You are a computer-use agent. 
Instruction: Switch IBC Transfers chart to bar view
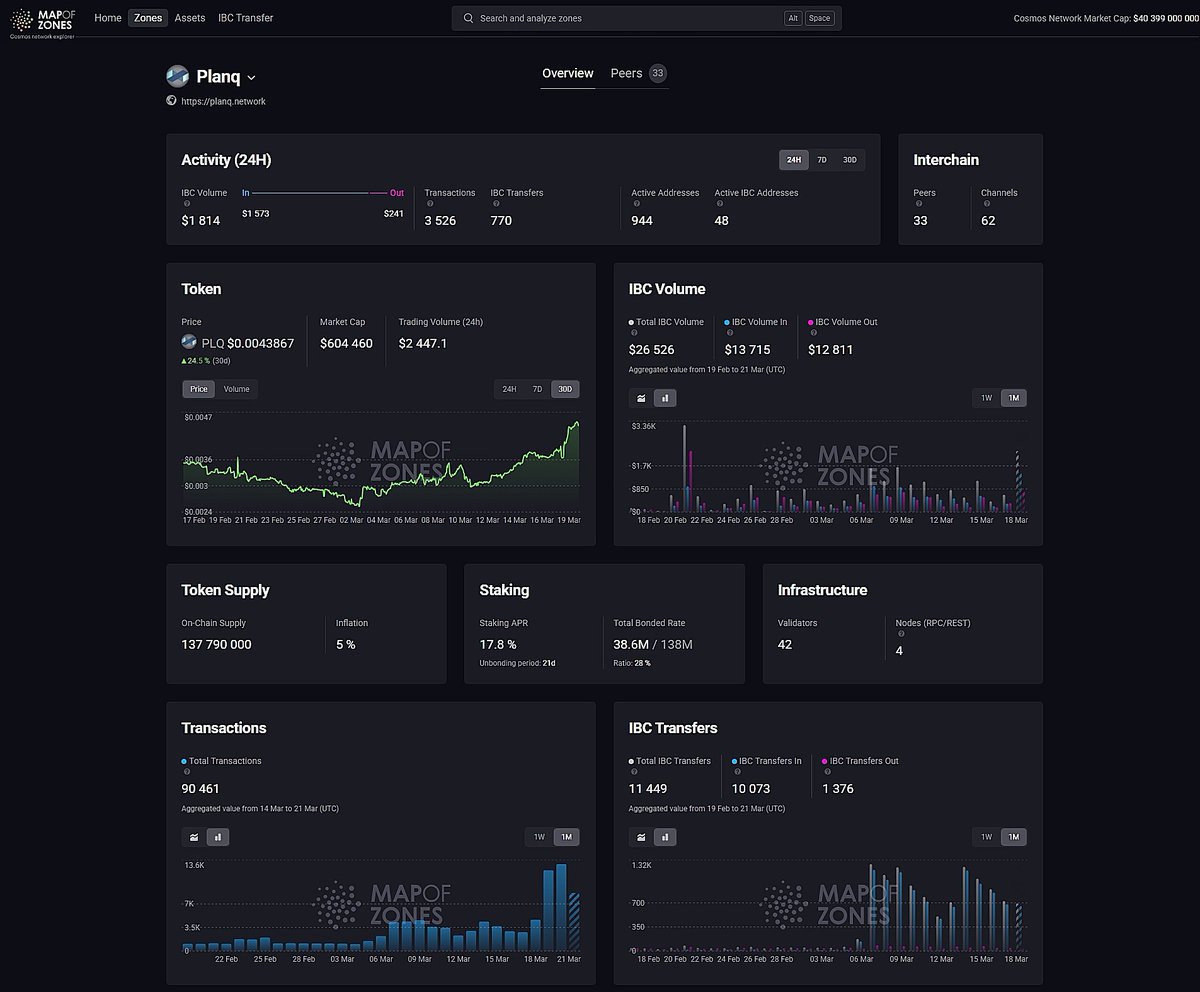(665, 837)
